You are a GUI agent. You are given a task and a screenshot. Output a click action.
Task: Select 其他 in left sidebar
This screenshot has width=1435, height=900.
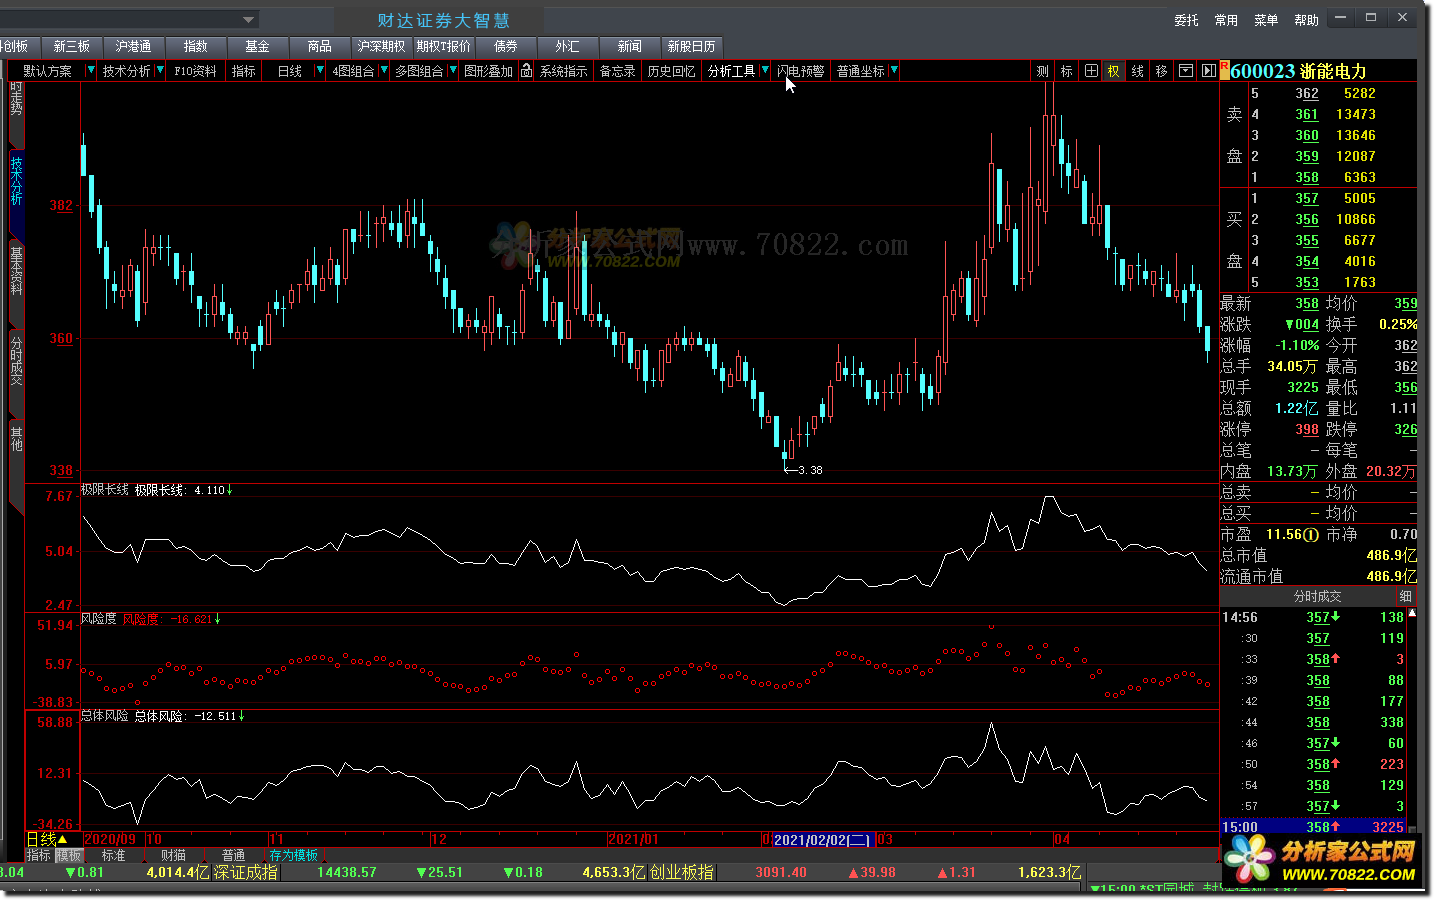(16, 438)
